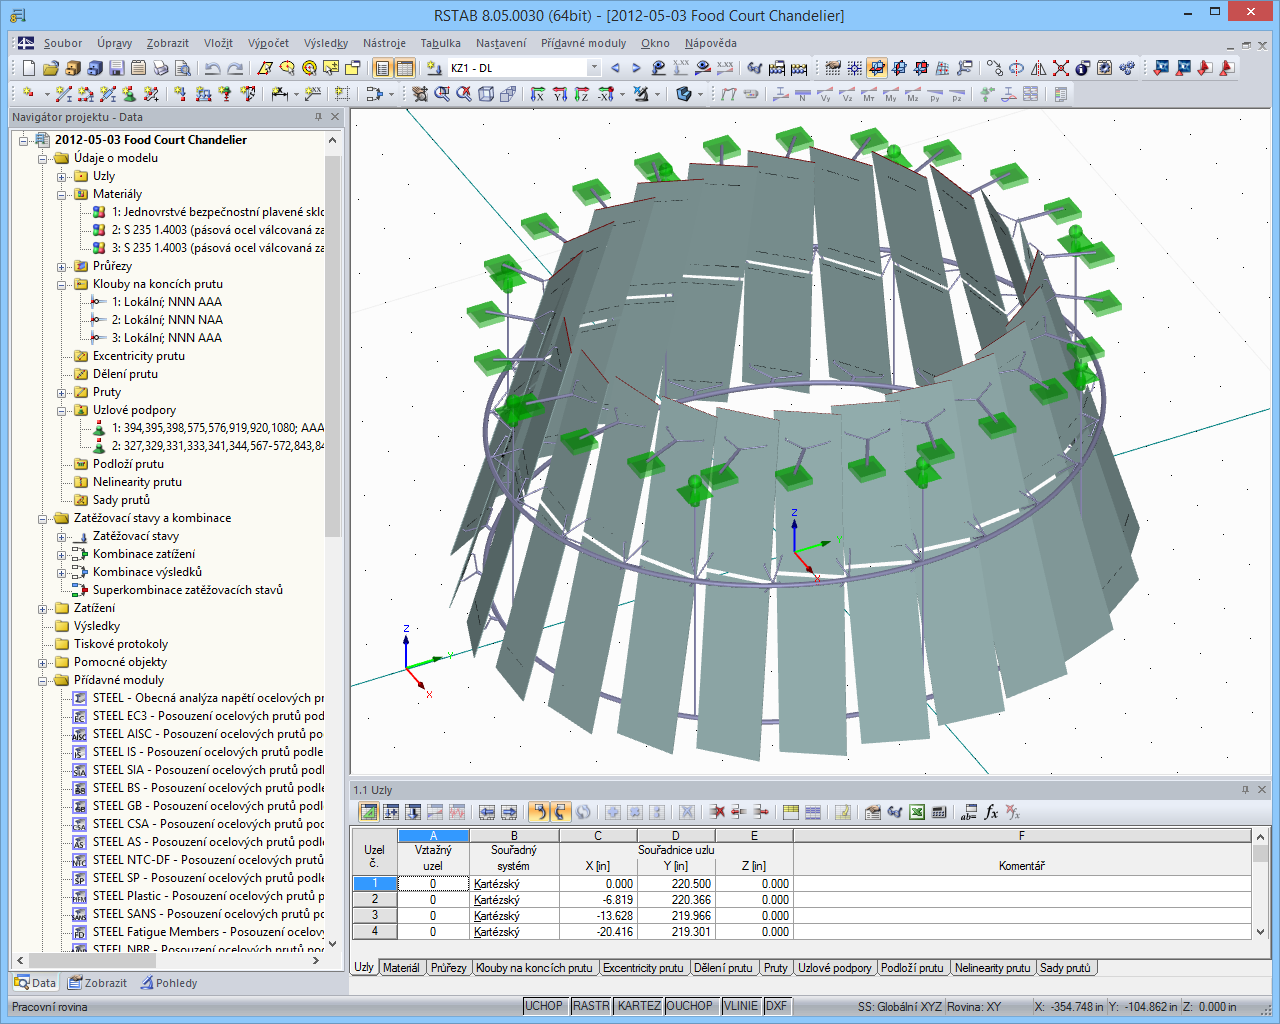Click the Undo arrow icon
The width and height of the screenshot is (1280, 1024).
[x=212, y=68]
